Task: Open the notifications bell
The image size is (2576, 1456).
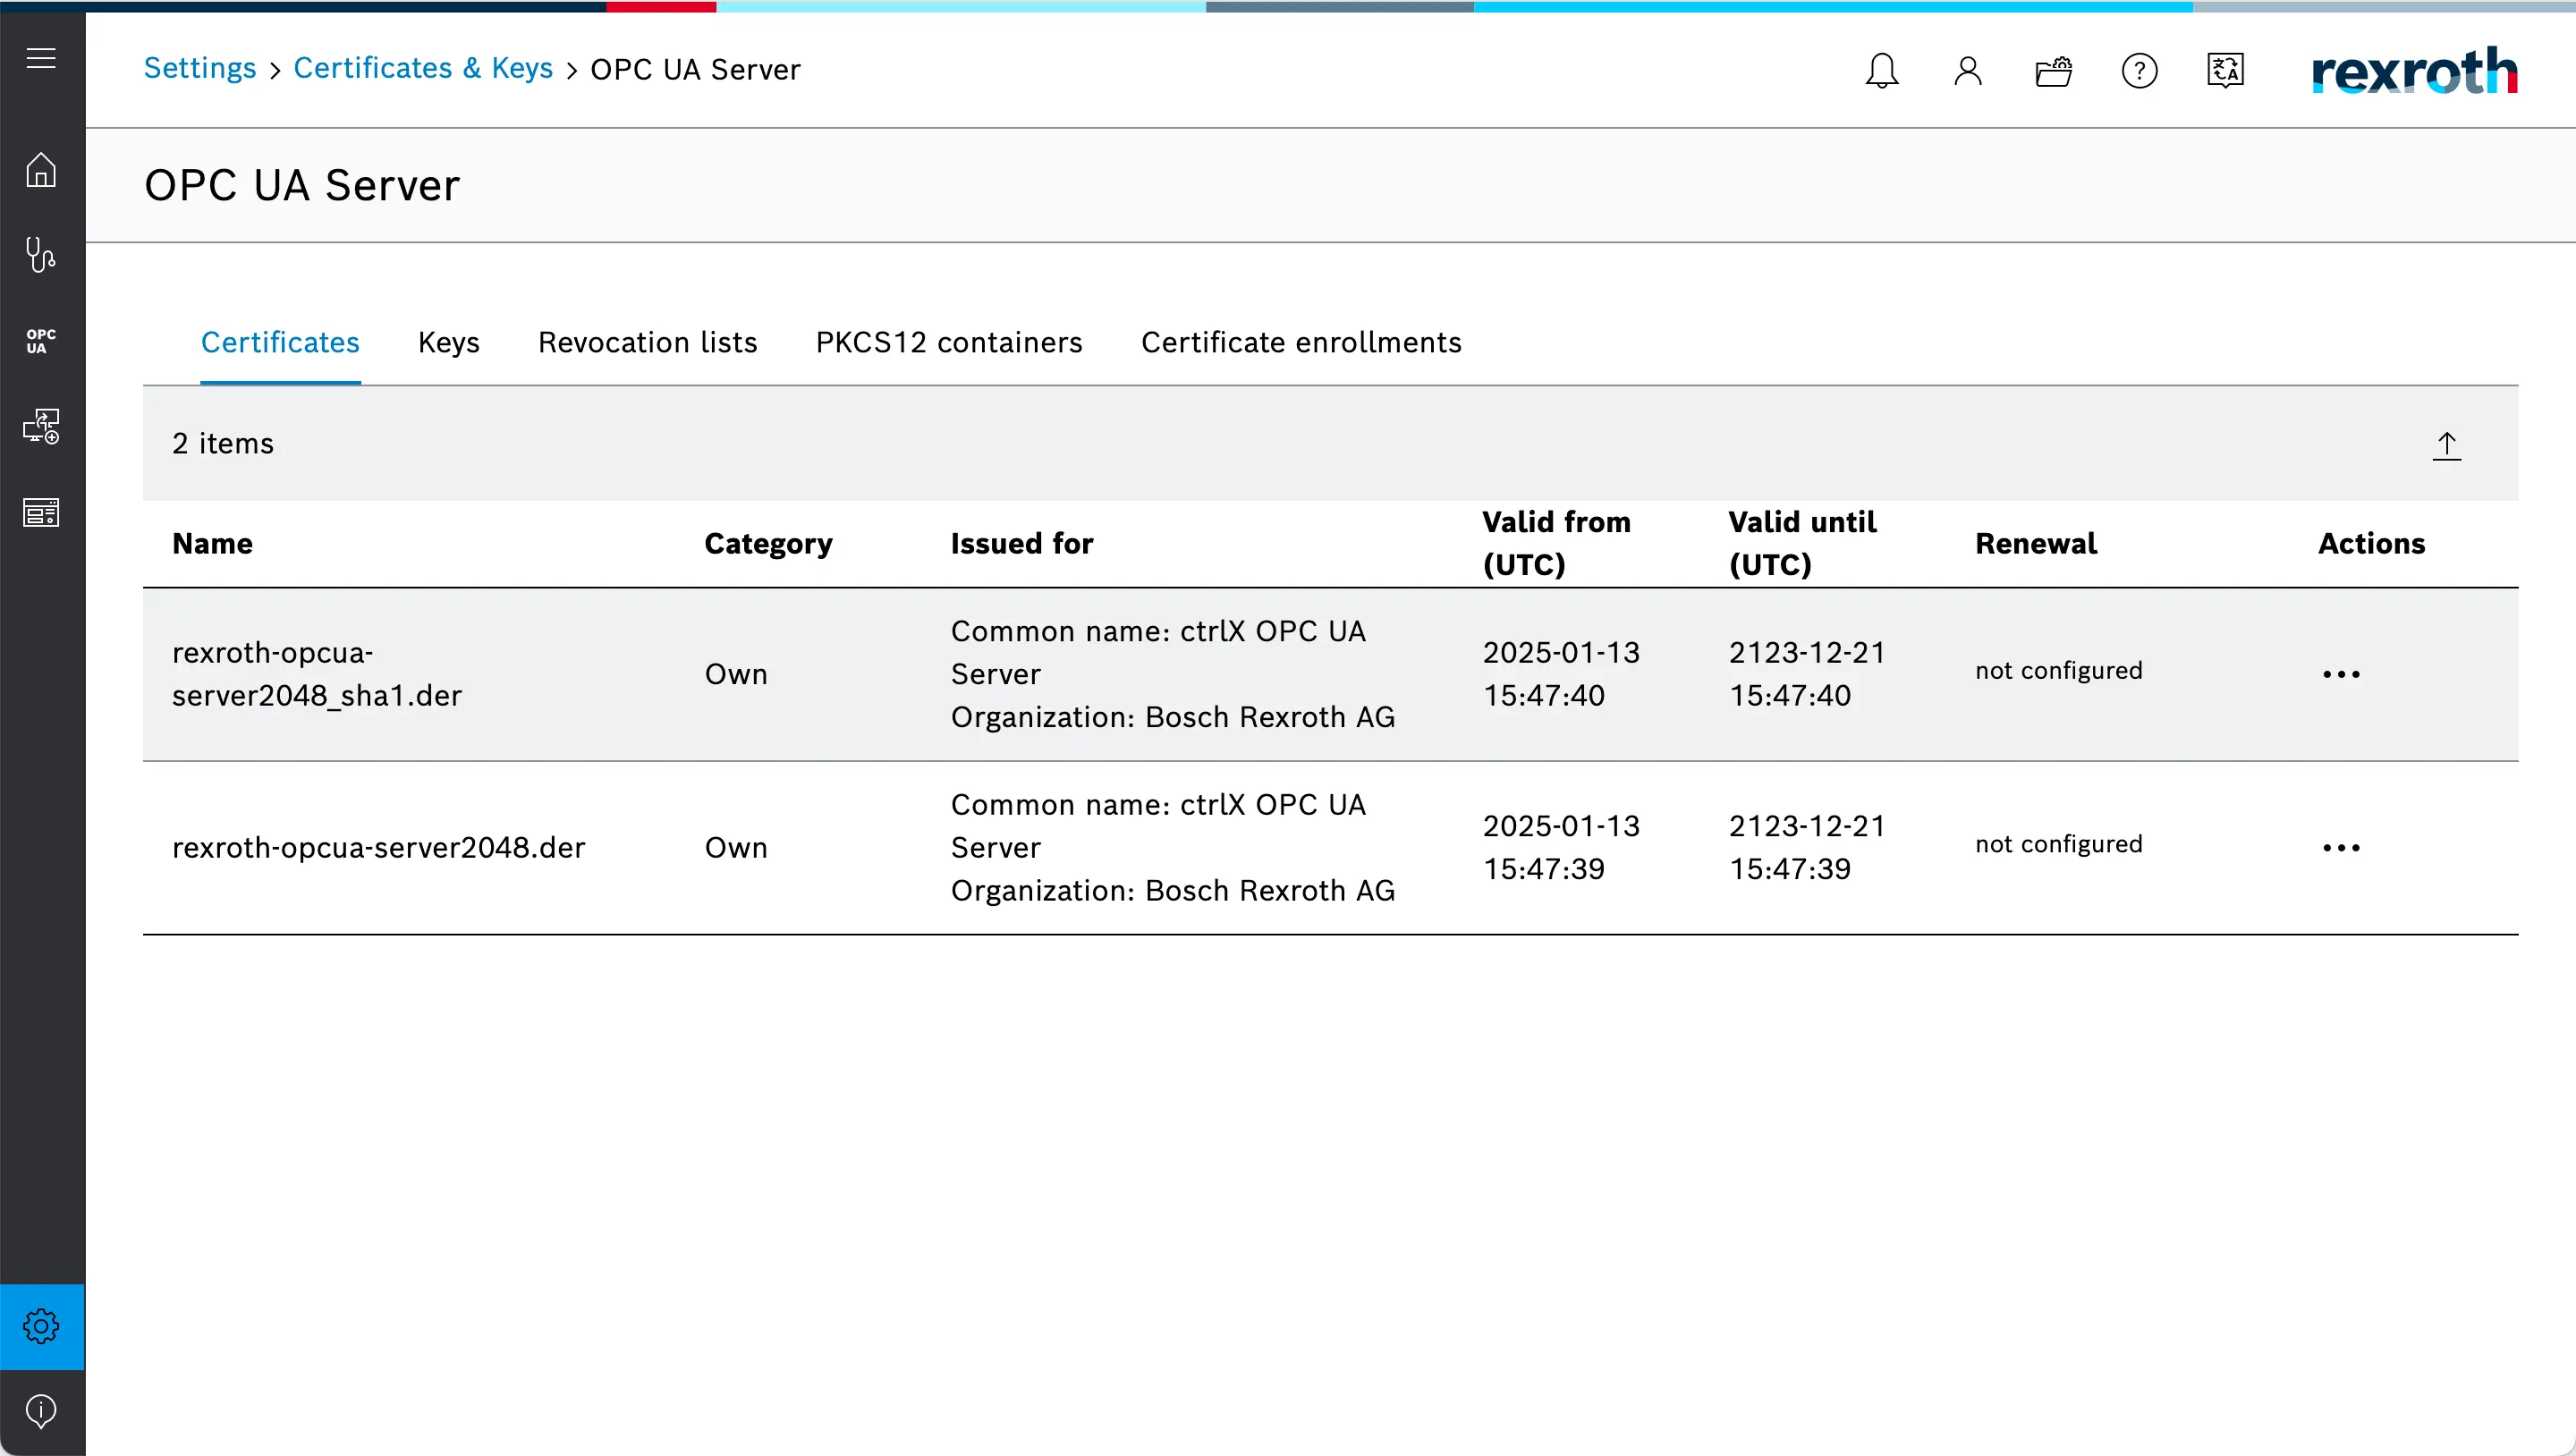Action: tap(1882, 71)
